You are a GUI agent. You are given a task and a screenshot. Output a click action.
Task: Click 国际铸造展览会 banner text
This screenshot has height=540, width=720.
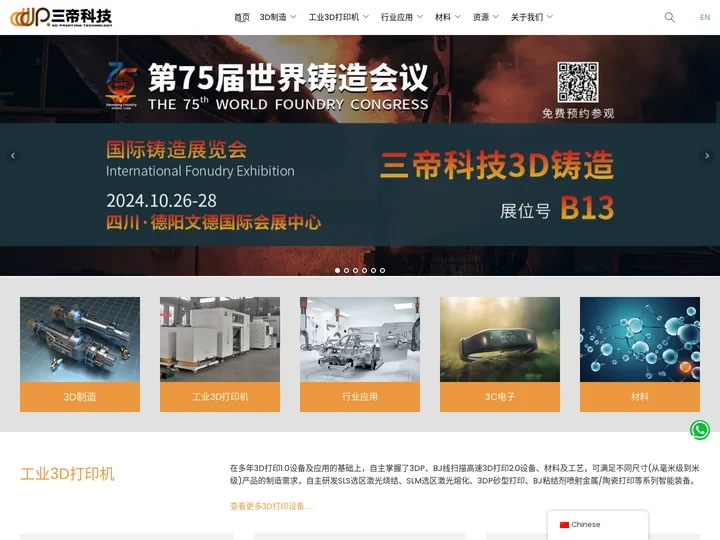click(x=177, y=150)
